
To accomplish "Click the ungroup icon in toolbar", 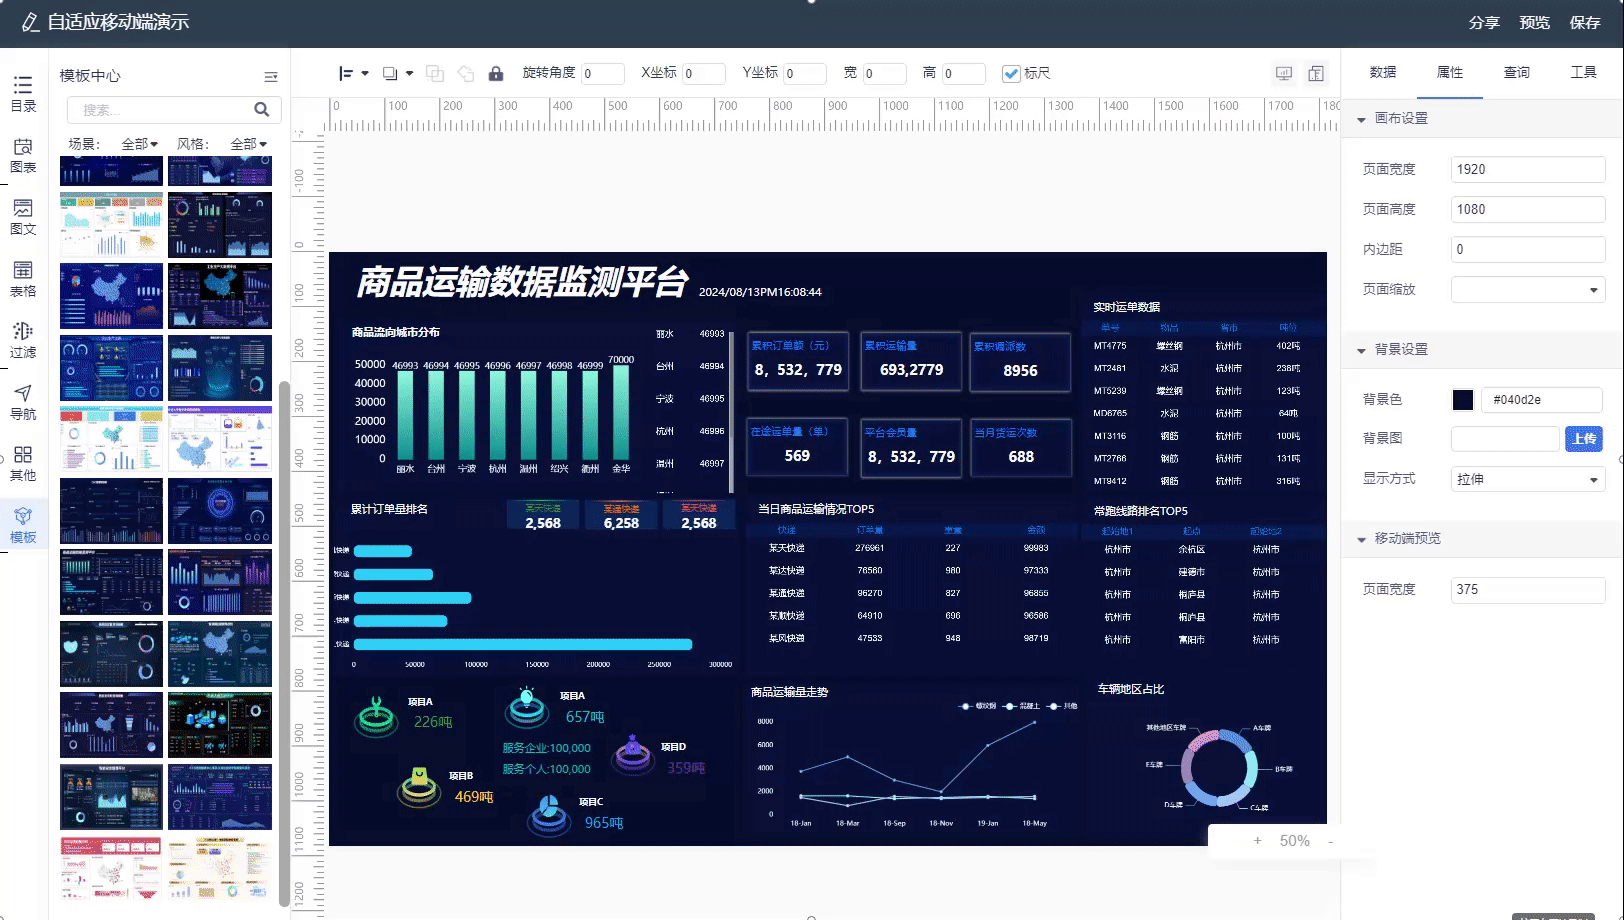I will (x=465, y=73).
